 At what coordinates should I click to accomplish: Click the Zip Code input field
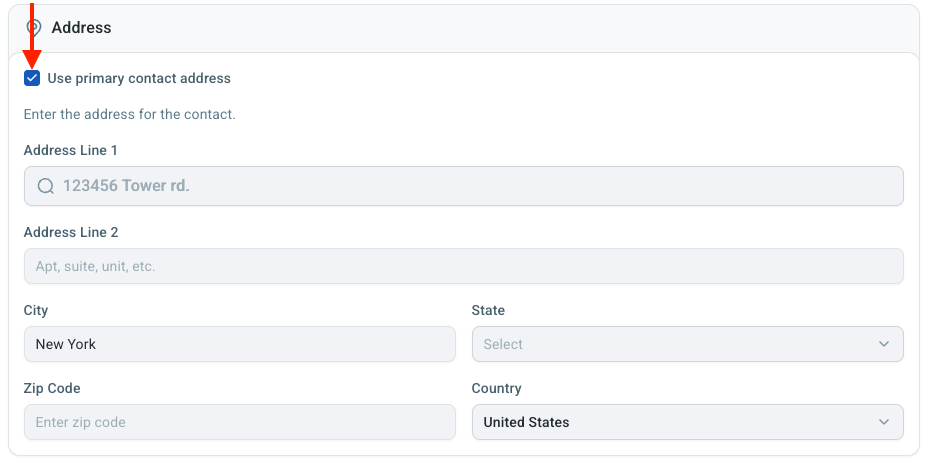pyautogui.click(x=239, y=422)
